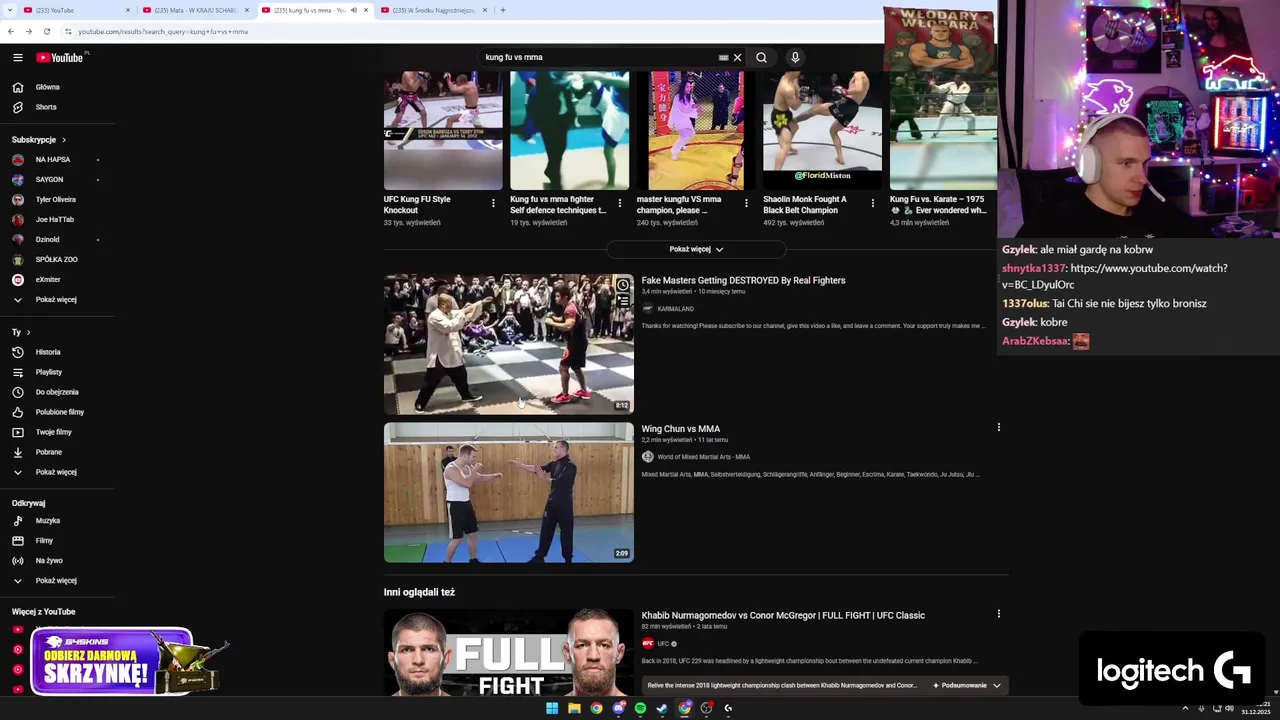Visit World of Mixed Martial Arts channel
Image resolution: width=1280 pixels, height=720 pixels.
tap(703, 457)
